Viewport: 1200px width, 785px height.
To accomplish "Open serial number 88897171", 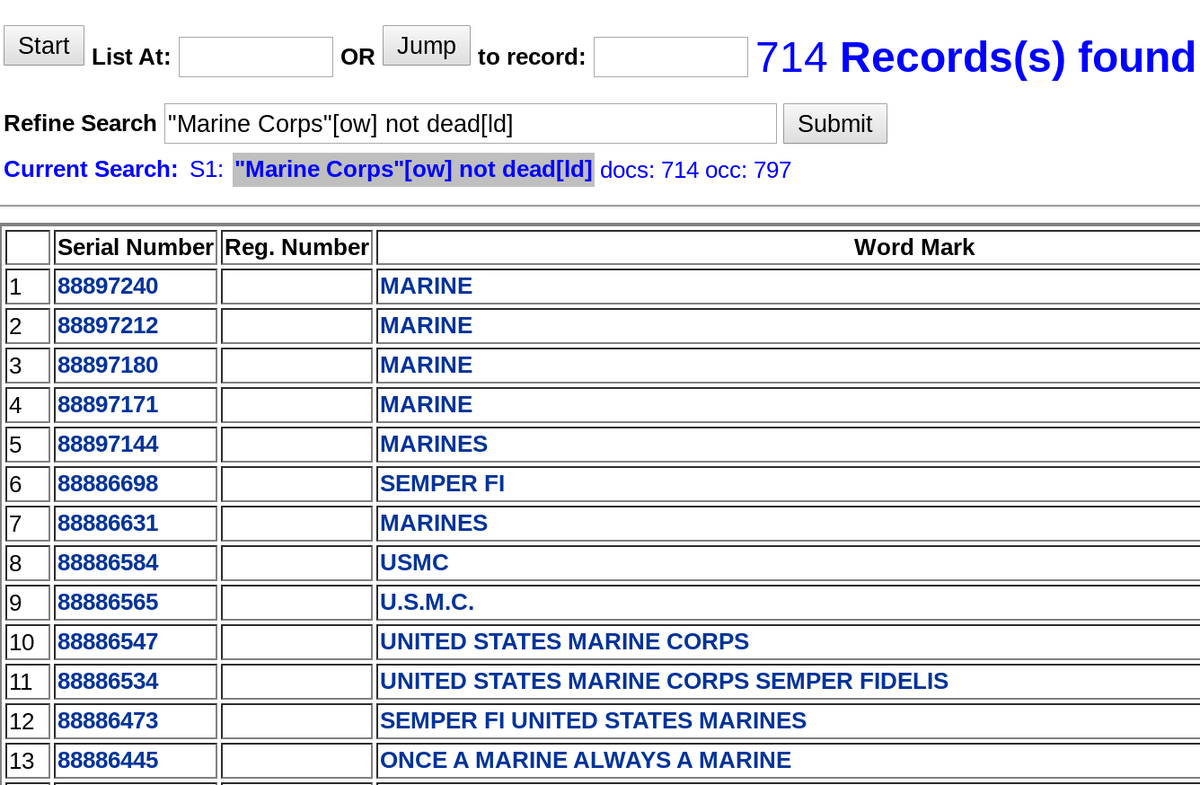I will coord(108,405).
